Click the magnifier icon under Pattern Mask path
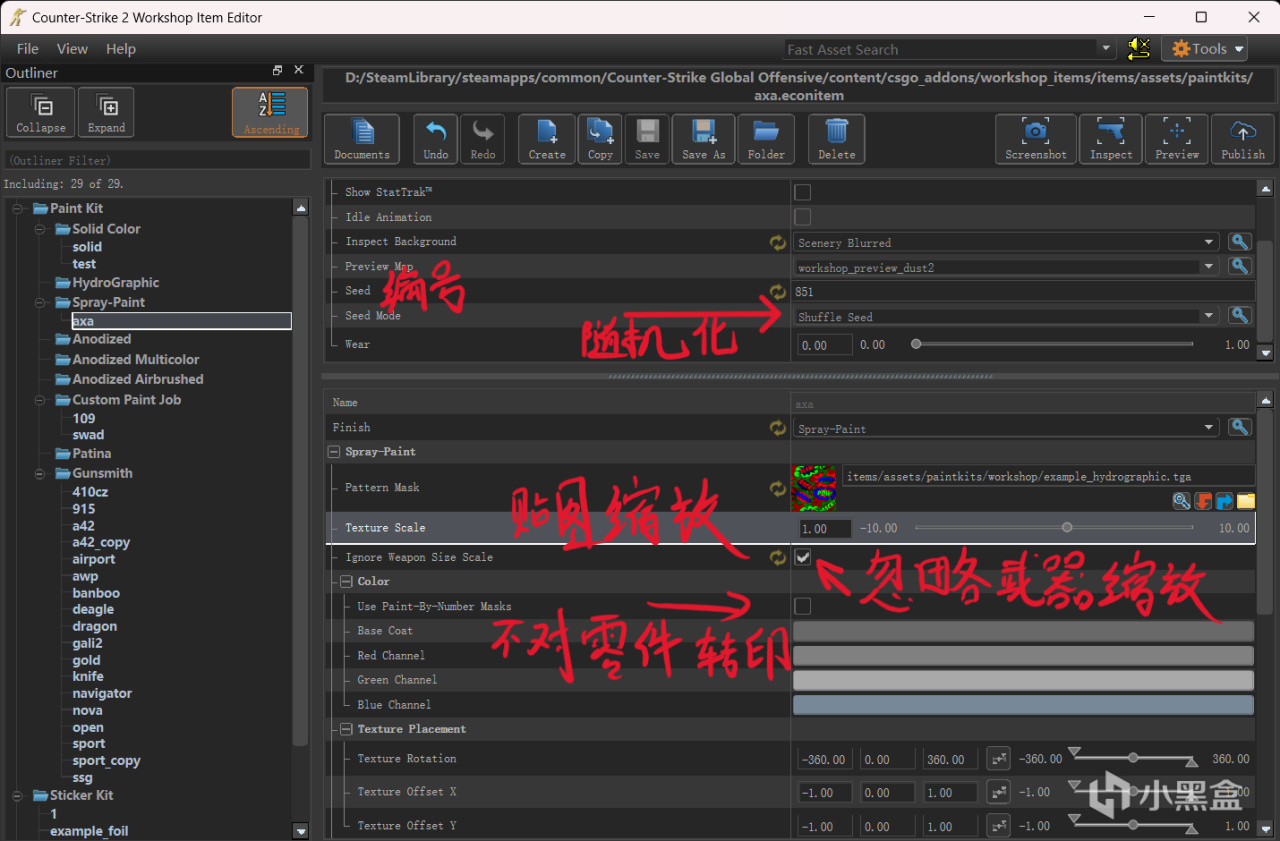Viewport: 1280px width, 841px height. [x=1182, y=501]
